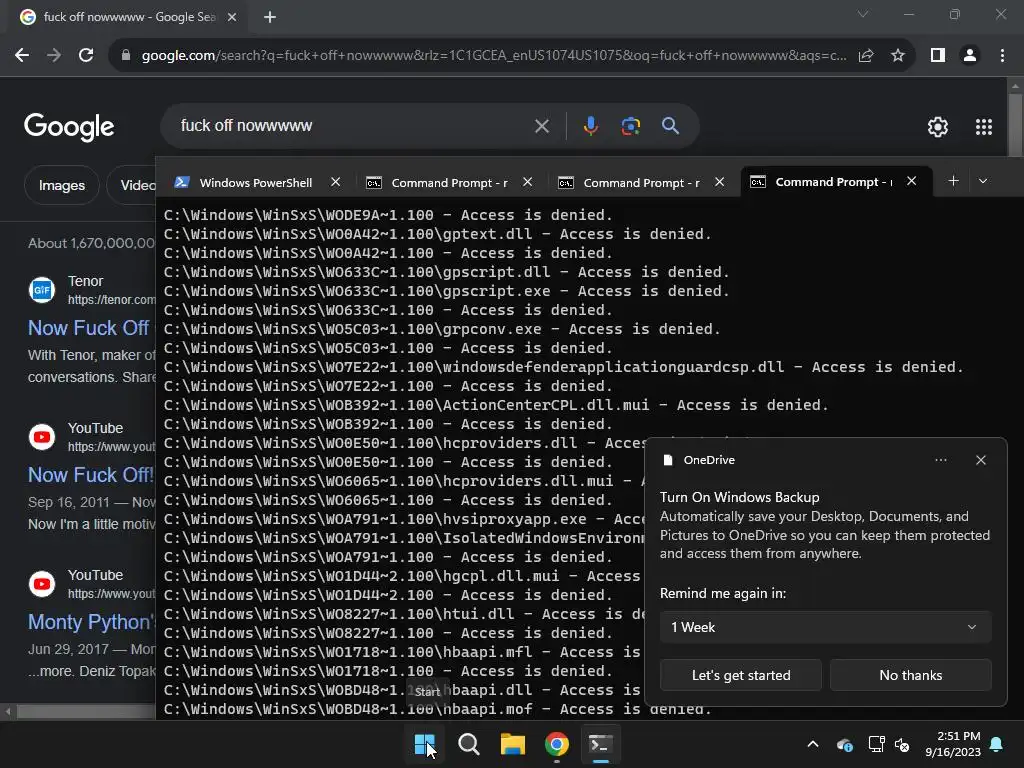
Task: Close the Windows PowerShell tab
Action: [336, 182]
